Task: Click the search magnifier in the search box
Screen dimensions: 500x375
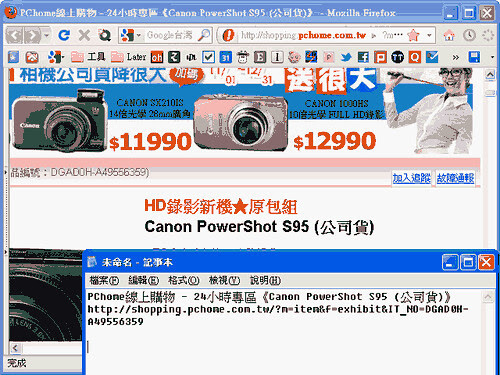Action: click(204, 35)
